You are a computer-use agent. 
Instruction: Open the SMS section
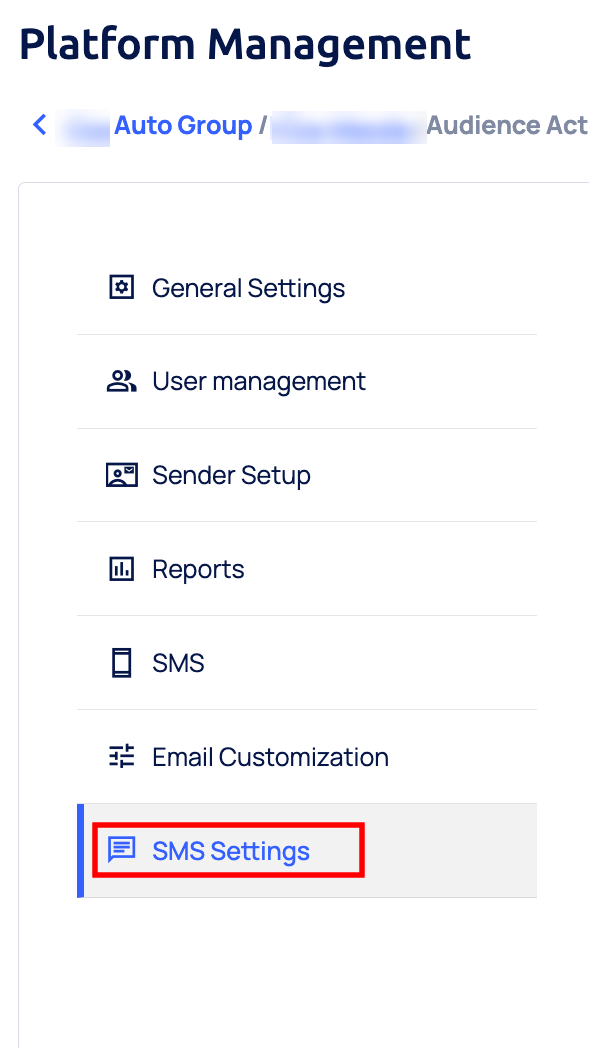click(x=178, y=662)
